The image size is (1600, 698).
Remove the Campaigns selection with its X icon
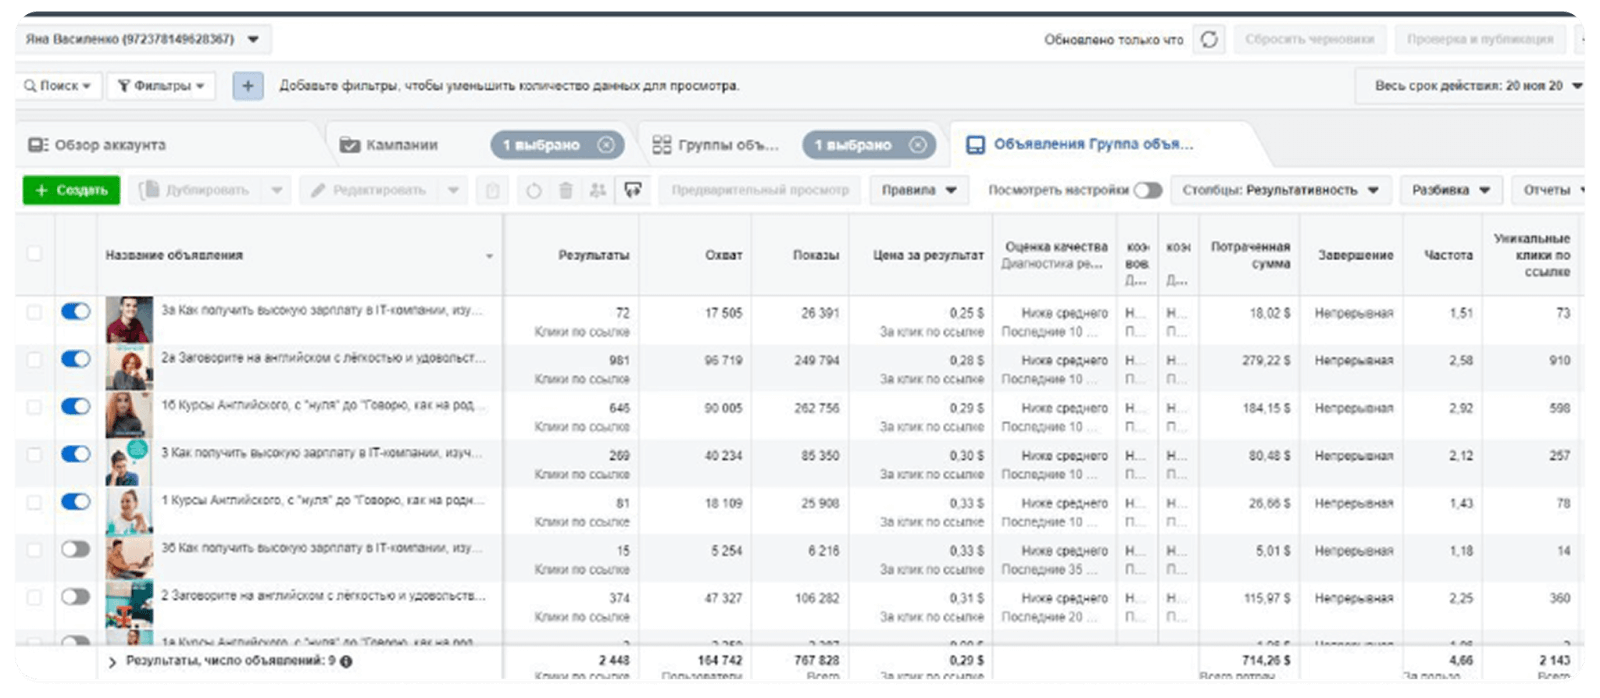coord(606,145)
